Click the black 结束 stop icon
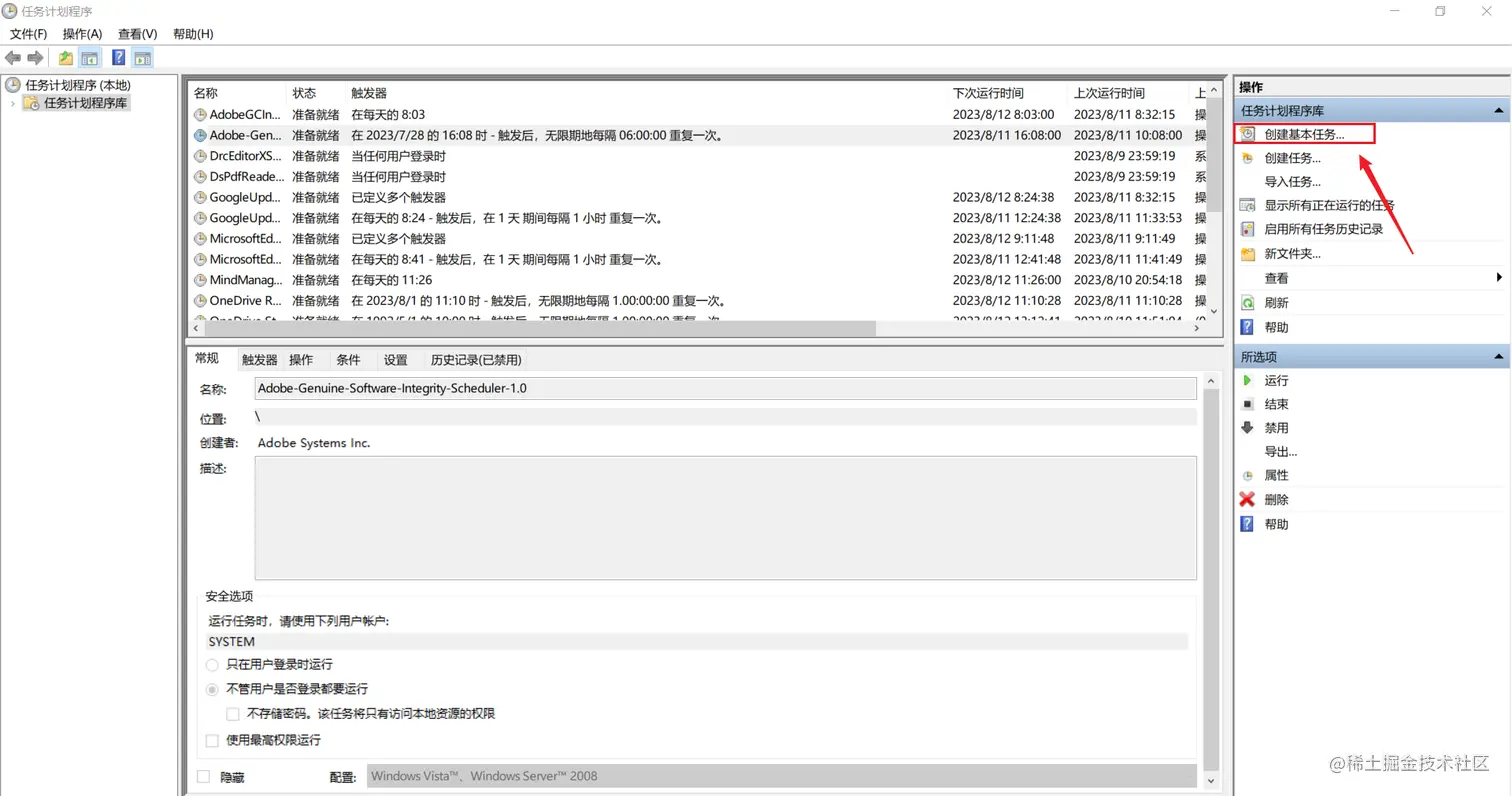This screenshot has width=1512, height=796. pos(1247,404)
